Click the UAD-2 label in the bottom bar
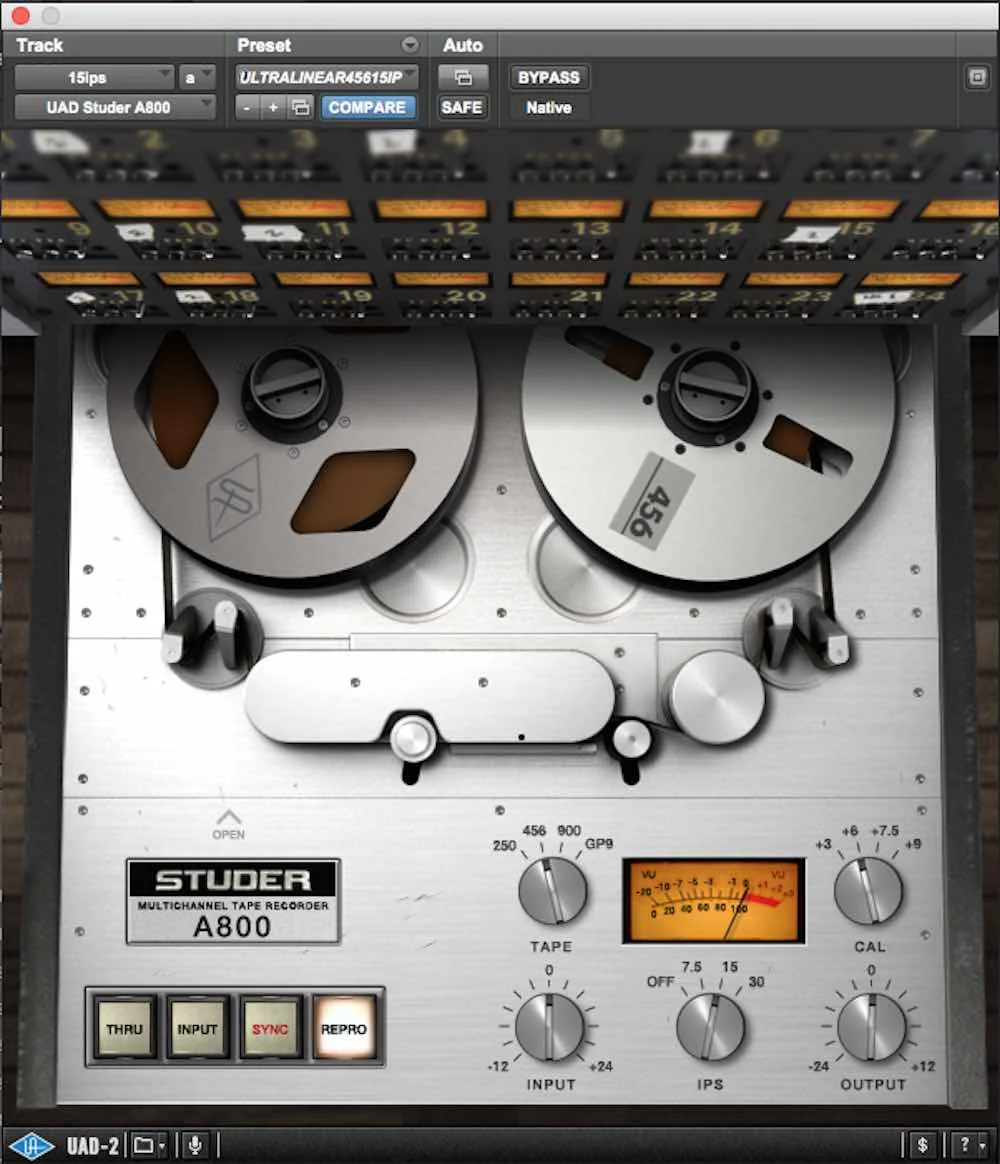Screen dimensions: 1000x1164 coord(93,1145)
